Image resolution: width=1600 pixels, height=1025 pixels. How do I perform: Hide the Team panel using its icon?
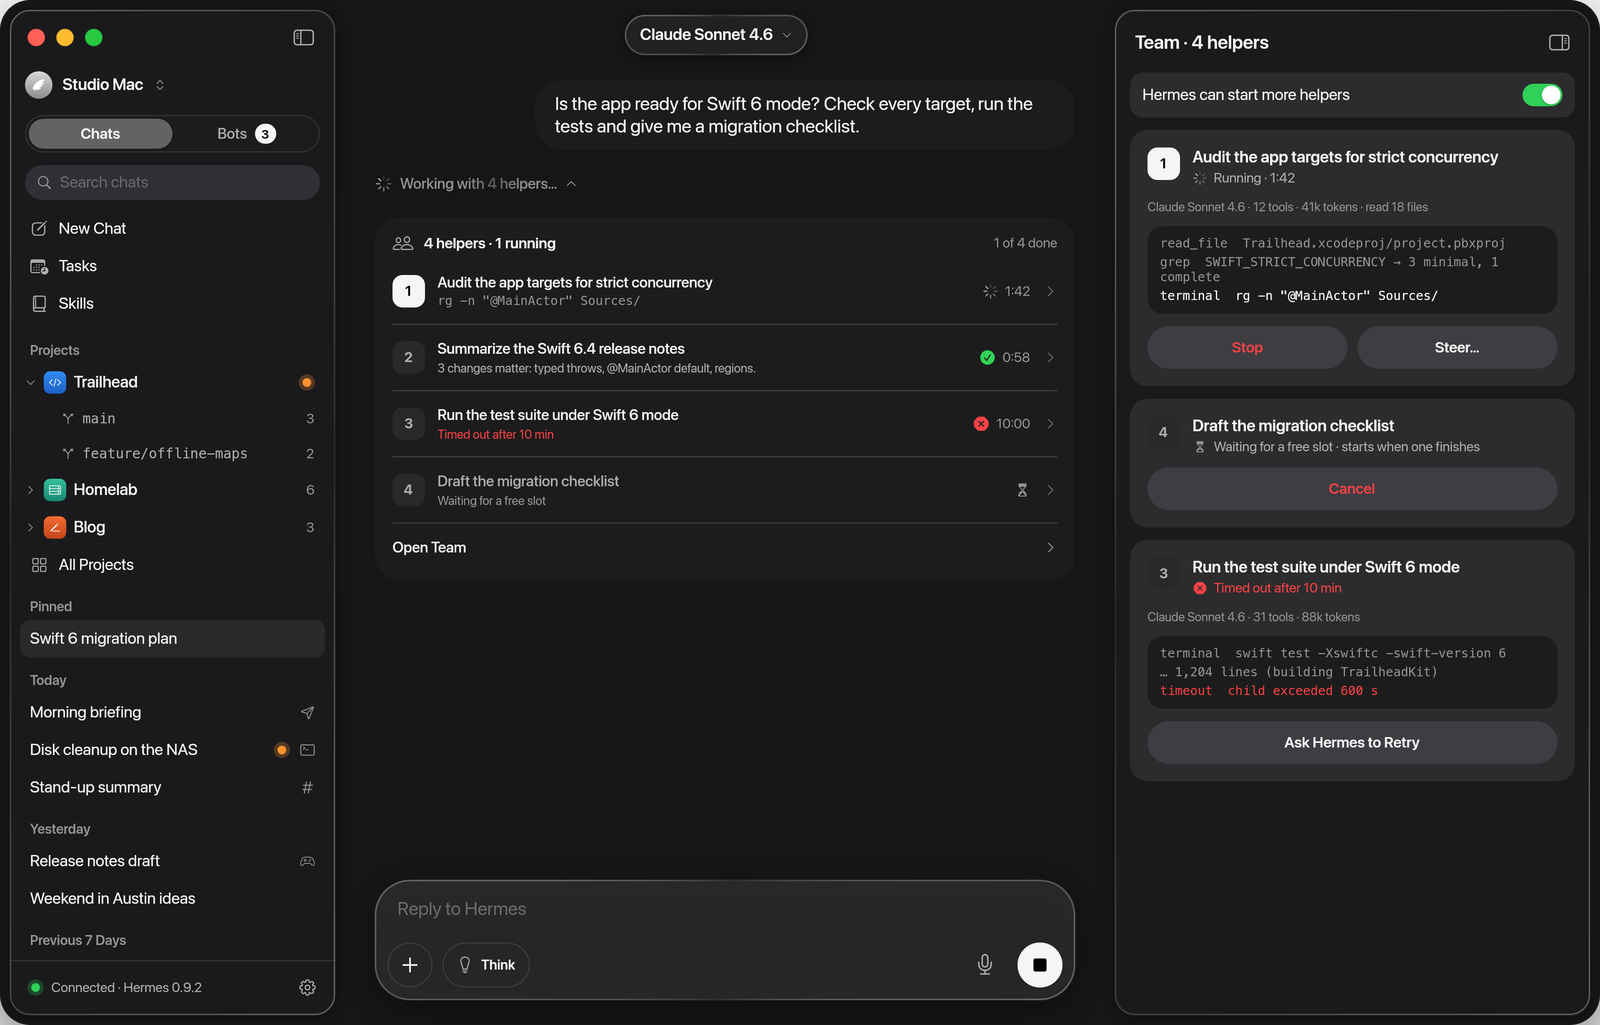pyautogui.click(x=1558, y=42)
